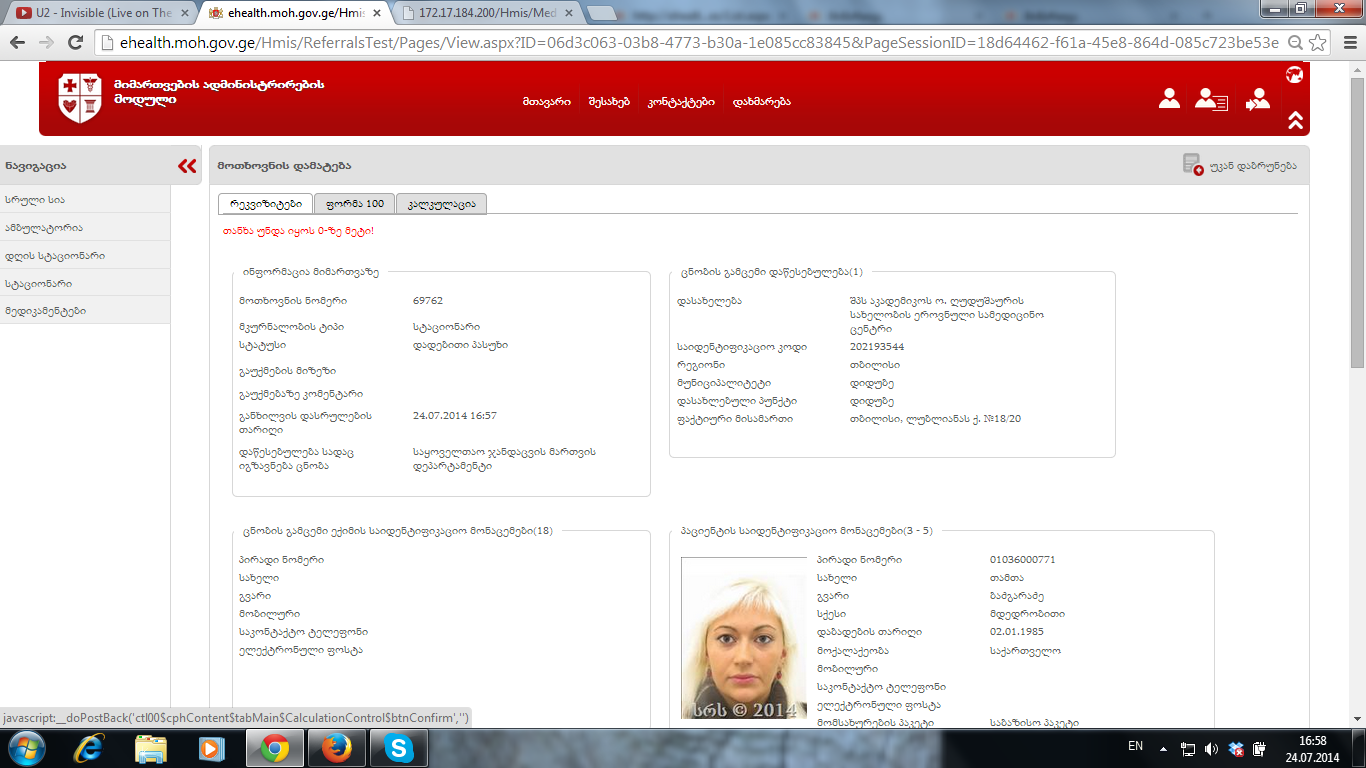Open Skype from the Windows taskbar

pyautogui.click(x=398, y=748)
